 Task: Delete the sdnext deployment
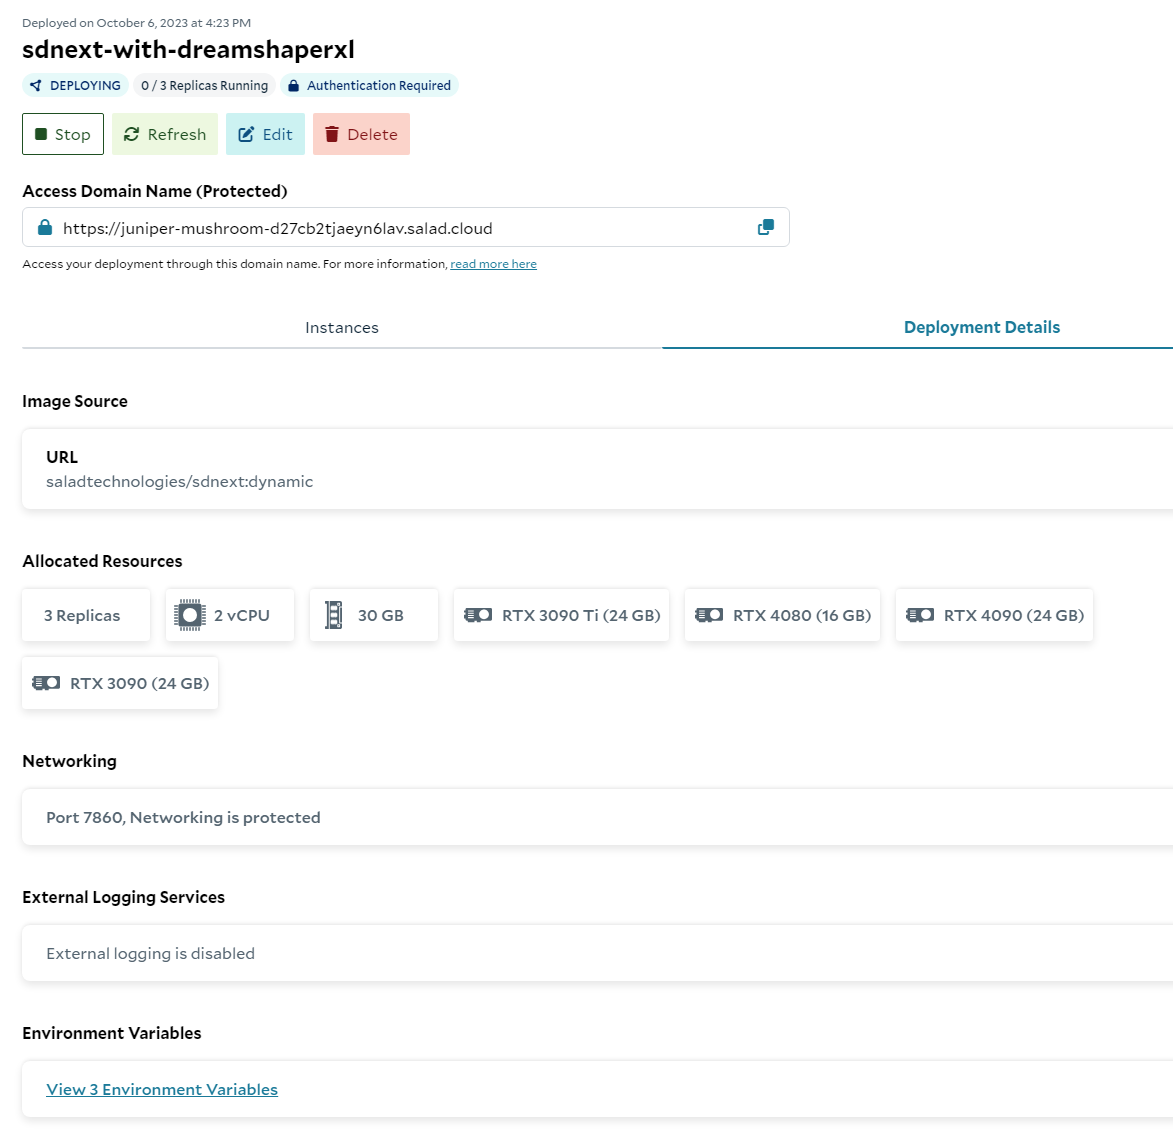361,134
